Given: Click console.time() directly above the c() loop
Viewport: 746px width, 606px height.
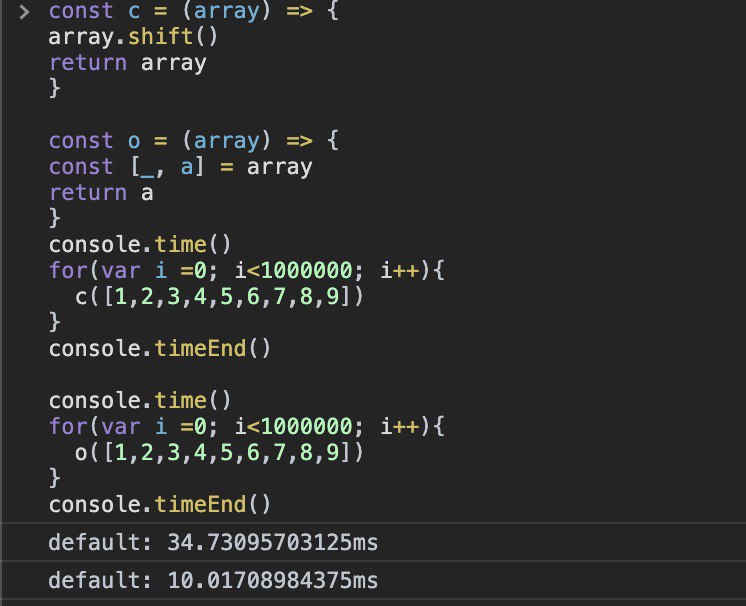Looking at the screenshot, I should [x=140, y=244].
